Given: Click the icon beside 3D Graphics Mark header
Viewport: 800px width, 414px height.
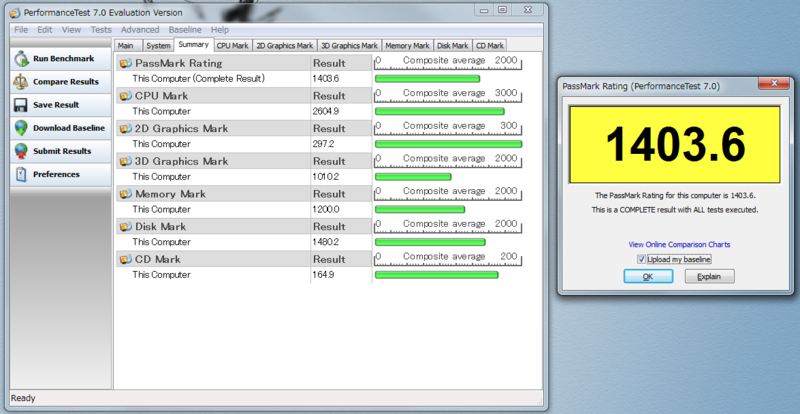Looking at the screenshot, I should (125, 161).
